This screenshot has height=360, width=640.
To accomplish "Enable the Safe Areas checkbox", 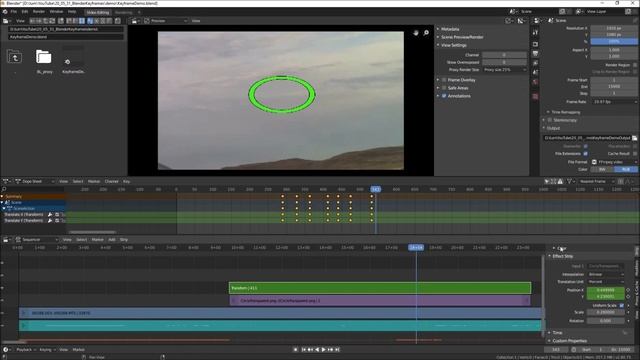I will click(444, 88).
